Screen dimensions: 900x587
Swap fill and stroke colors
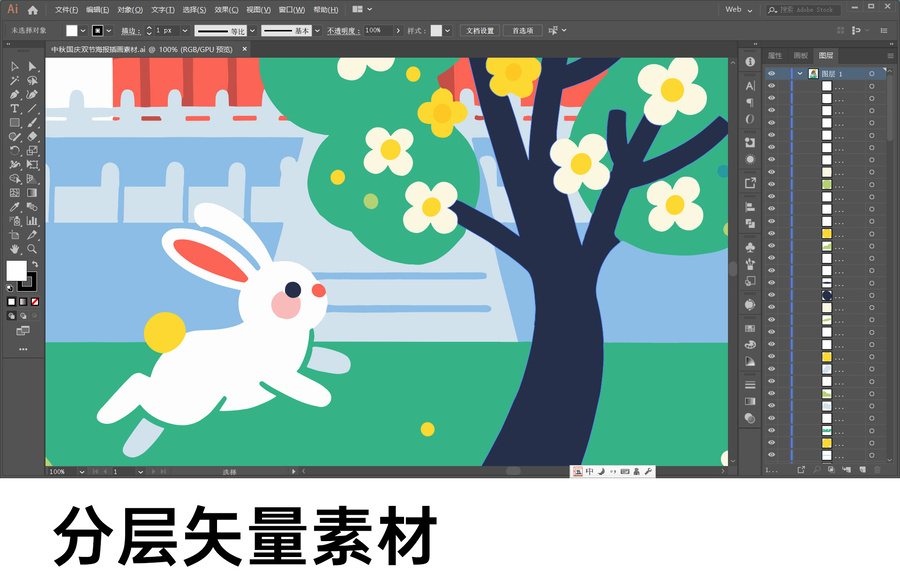pos(35,264)
